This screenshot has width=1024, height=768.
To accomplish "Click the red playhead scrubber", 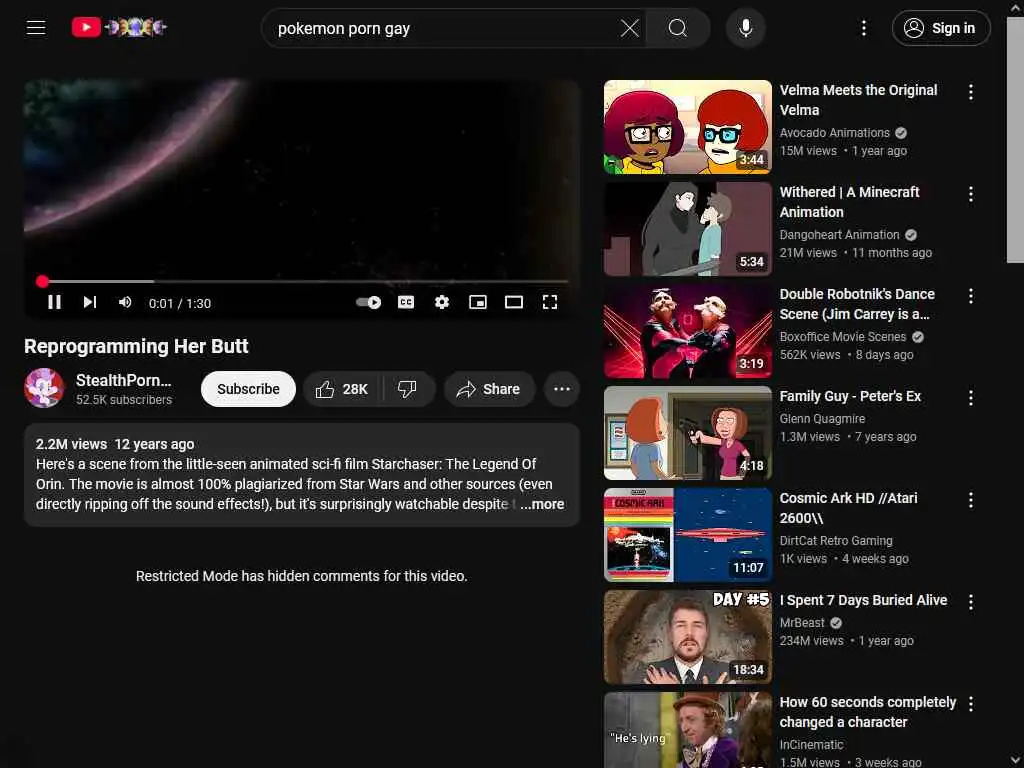I will [x=42, y=281].
